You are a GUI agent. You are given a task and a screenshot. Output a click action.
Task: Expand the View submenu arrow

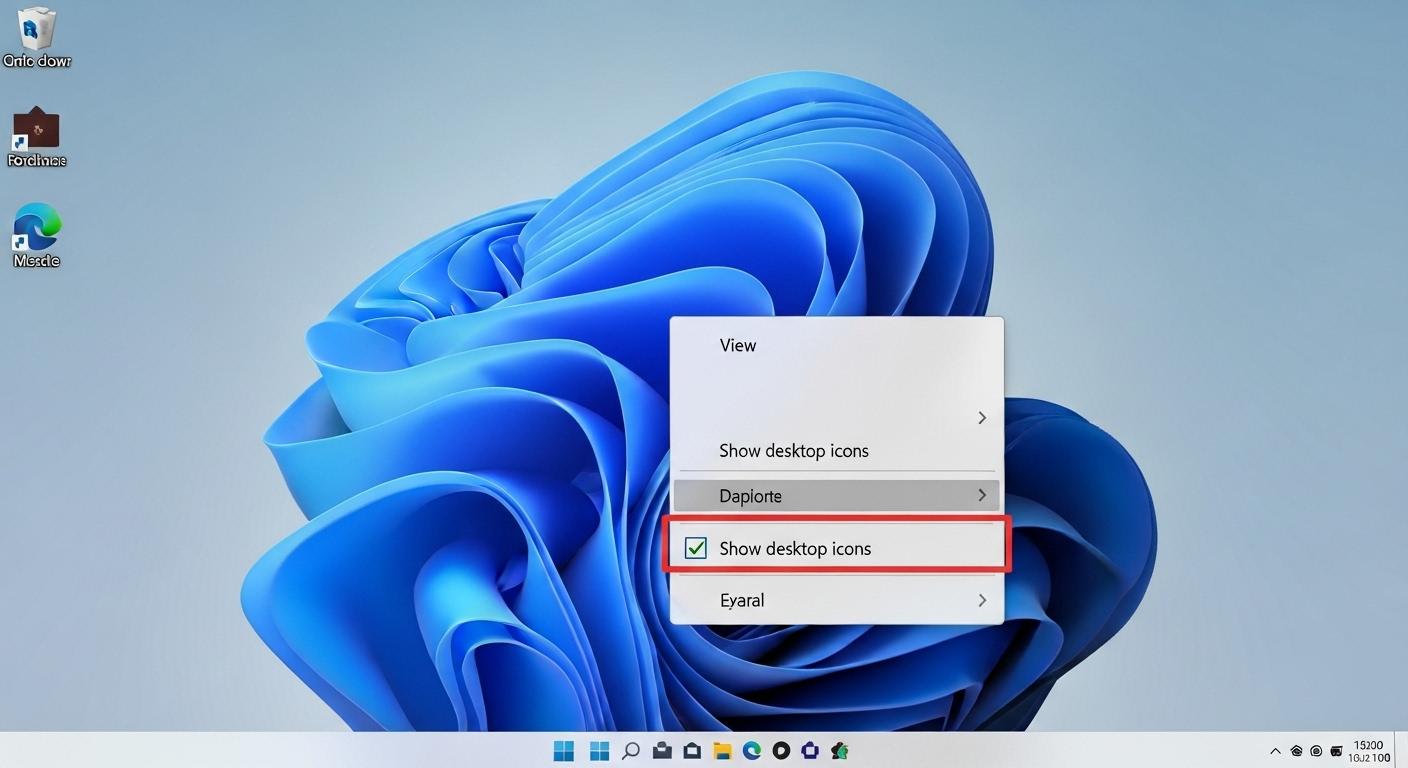pyautogui.click(x=981, y=418)
